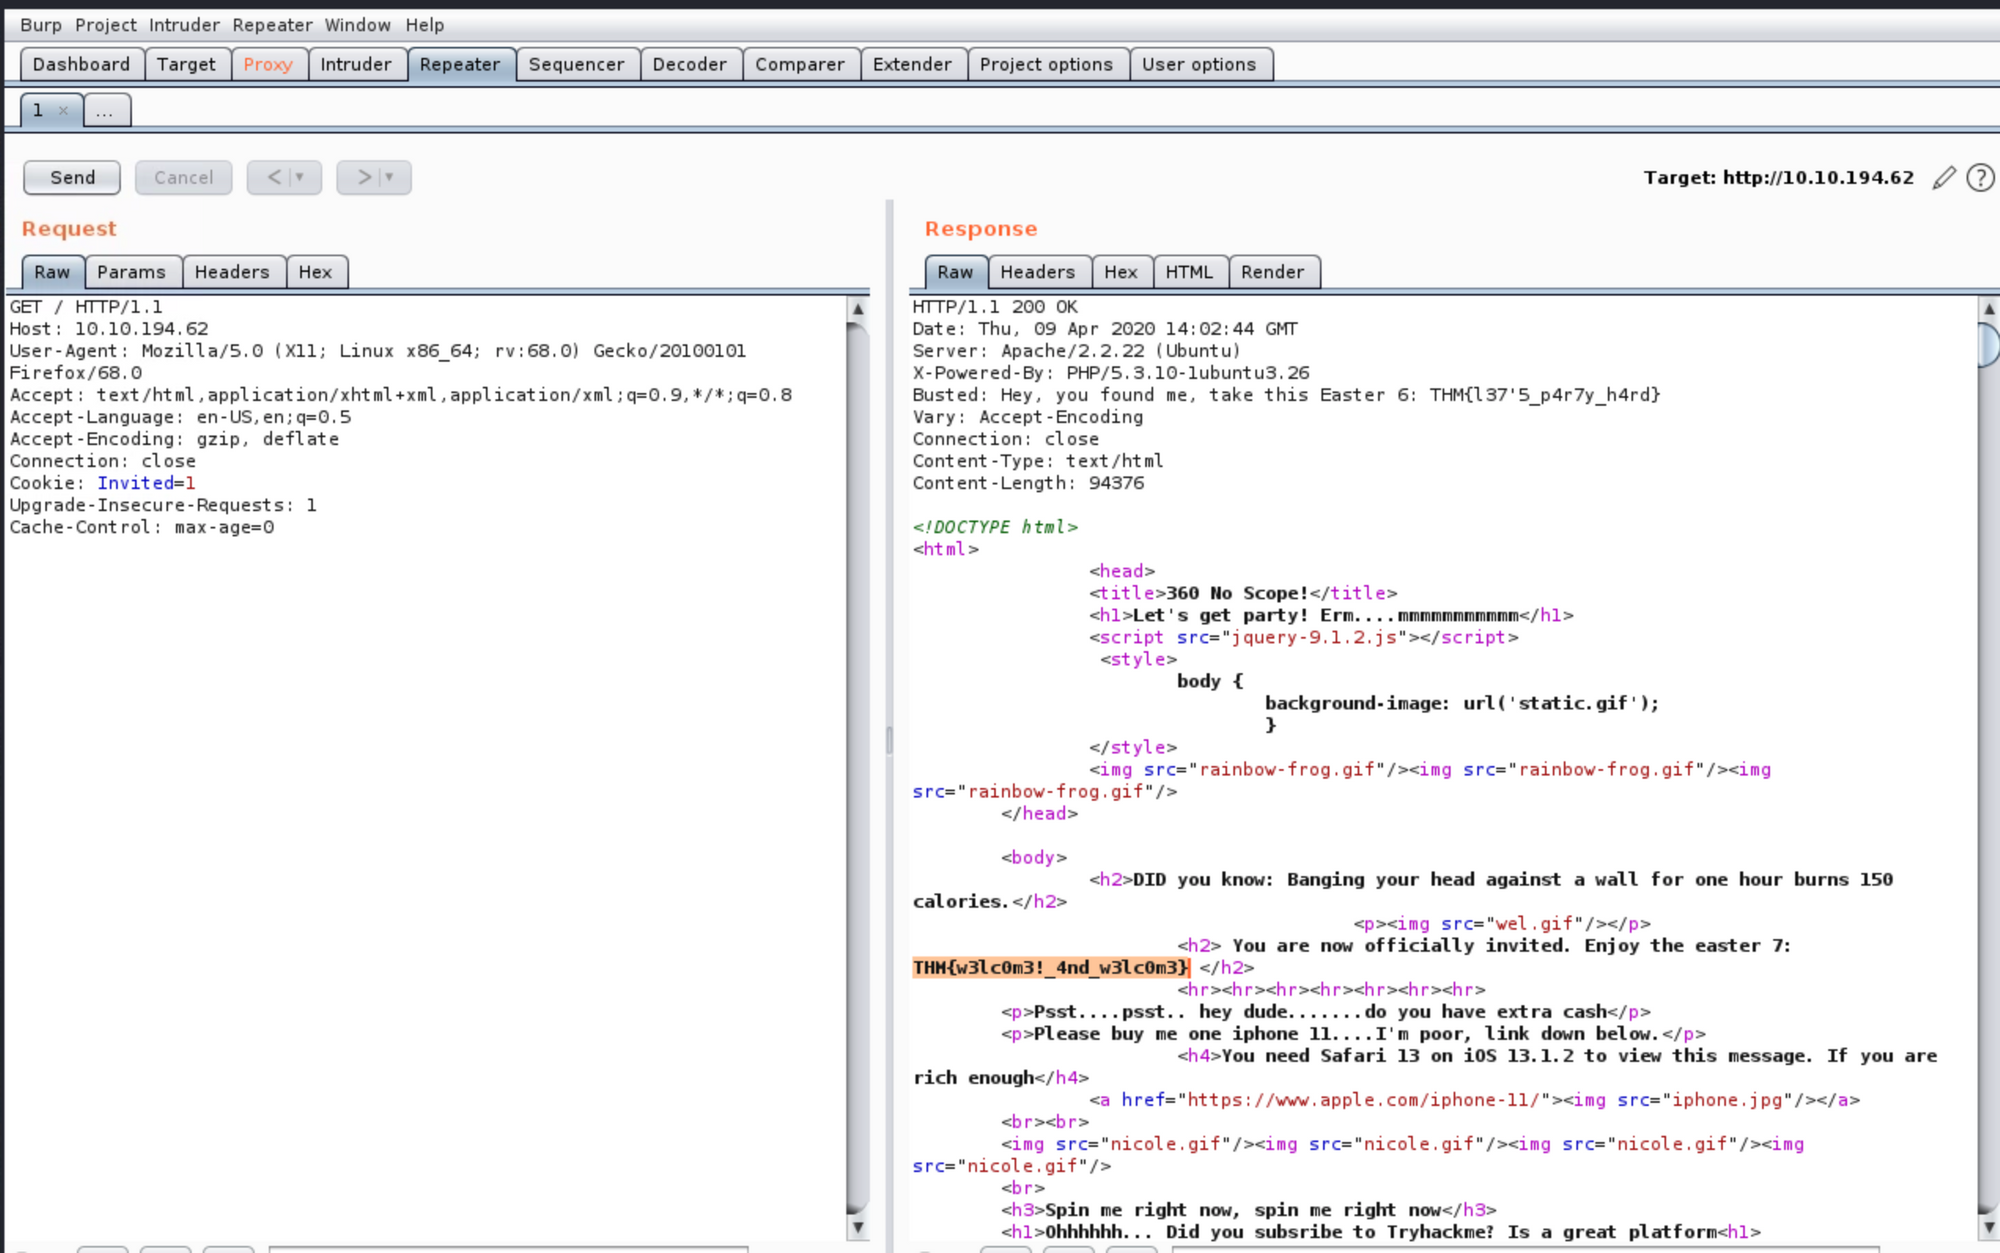Click the divider handle between Request and Response

(x=889, y=740)
